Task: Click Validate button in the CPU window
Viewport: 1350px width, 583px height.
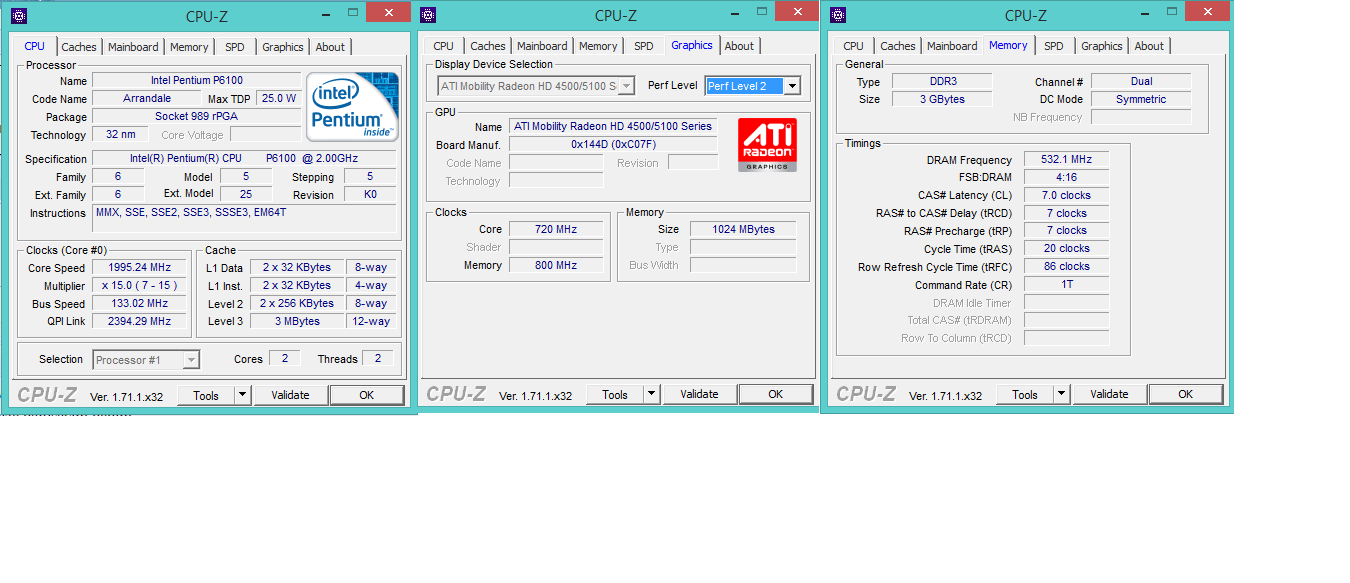Action: point(290,395)
